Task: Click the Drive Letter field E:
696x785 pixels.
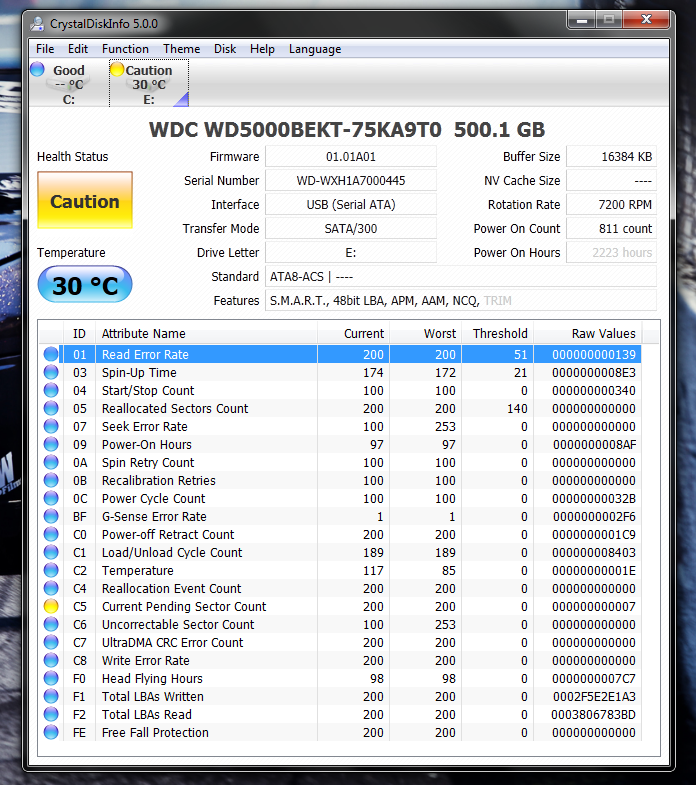Action: point(351,253)
